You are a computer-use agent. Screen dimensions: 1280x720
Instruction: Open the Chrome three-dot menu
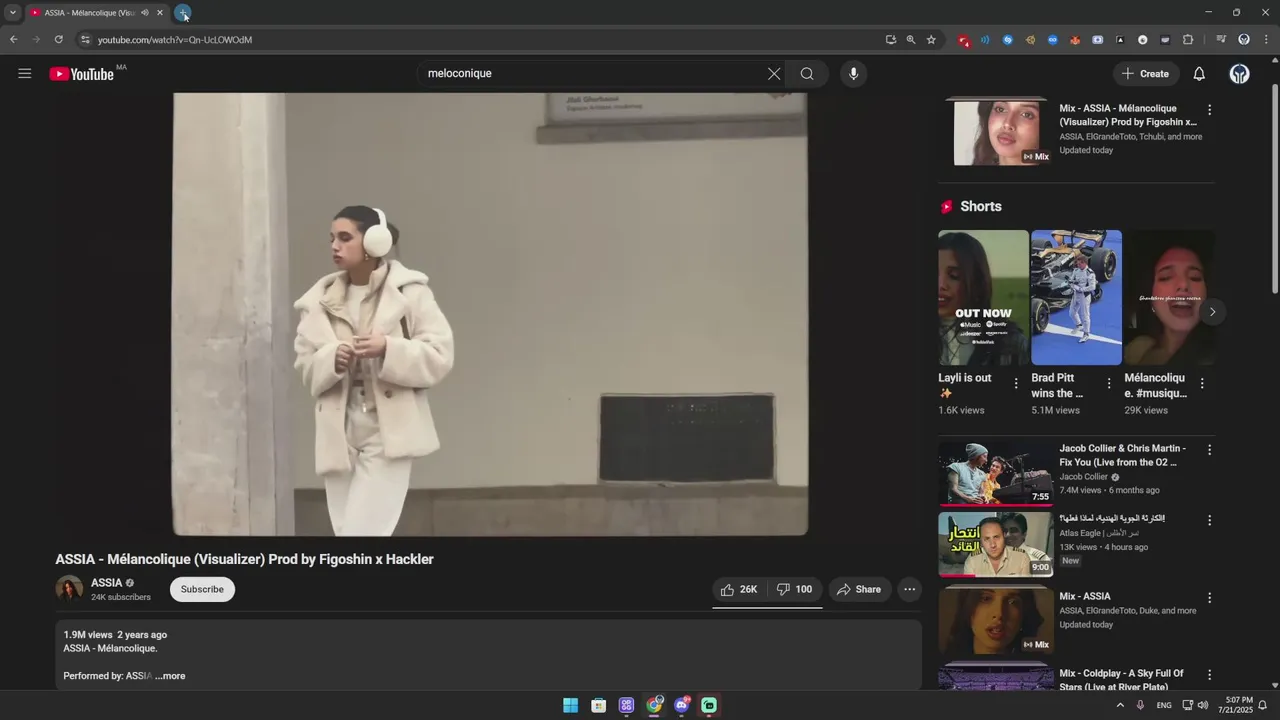click(x=1265, y=40)
